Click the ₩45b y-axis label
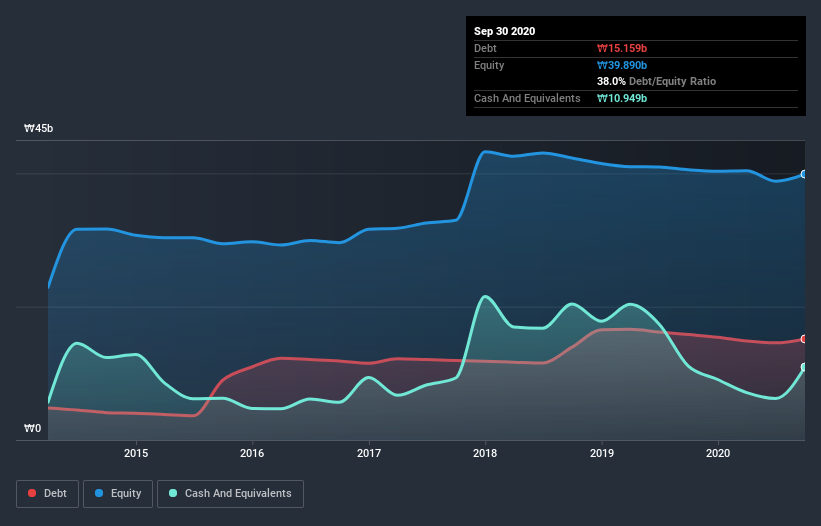The width and height of the screenshot is (821, 526). pyautogui.click(x=39, y=129)
